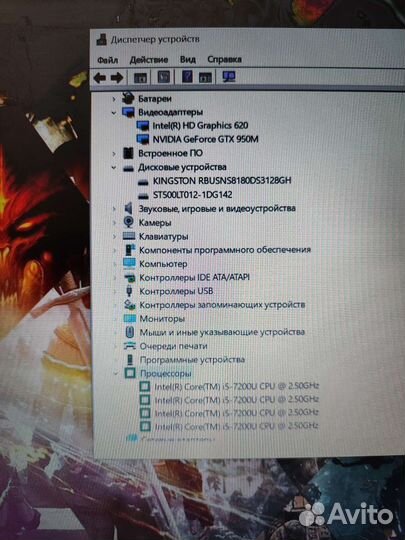Click the Forward arrow toolbar icon
The image size is (405, 540).
(x=117, y=77)
